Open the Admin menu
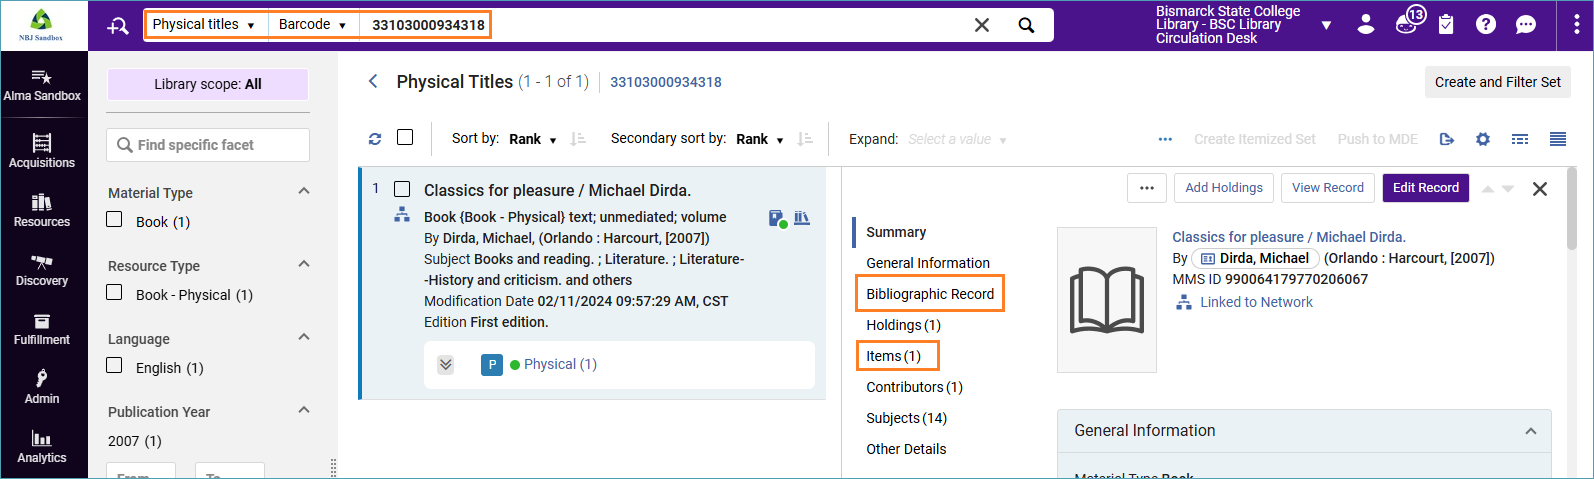The width and height of the screenshot is (1594, 479). pos(42,387)
